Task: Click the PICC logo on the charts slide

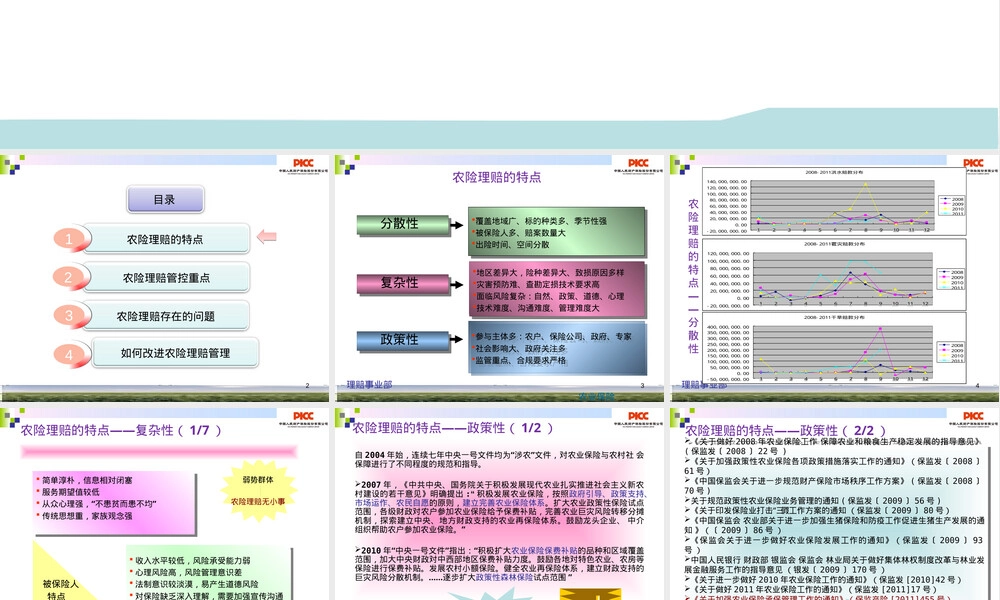Action: (973, 165)
